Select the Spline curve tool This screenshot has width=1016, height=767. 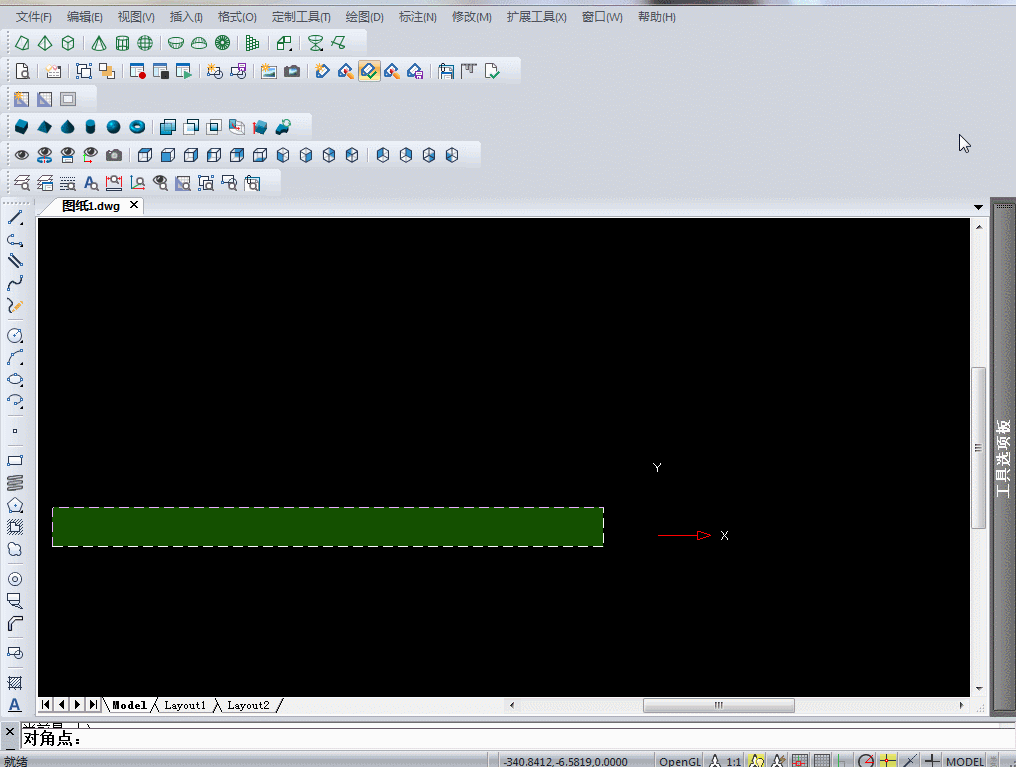(15, 284)
